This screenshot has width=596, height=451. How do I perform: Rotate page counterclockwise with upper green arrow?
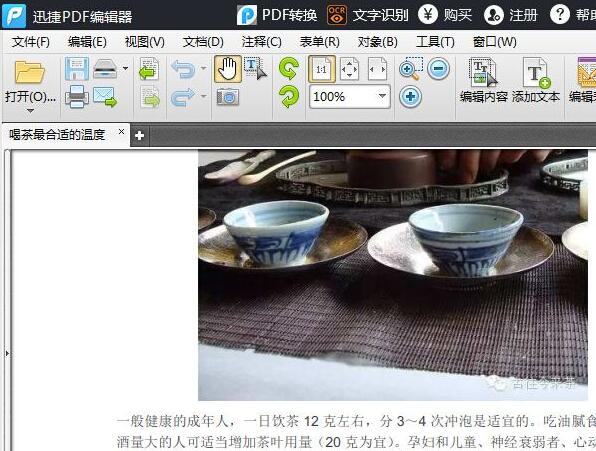(288, 68)
